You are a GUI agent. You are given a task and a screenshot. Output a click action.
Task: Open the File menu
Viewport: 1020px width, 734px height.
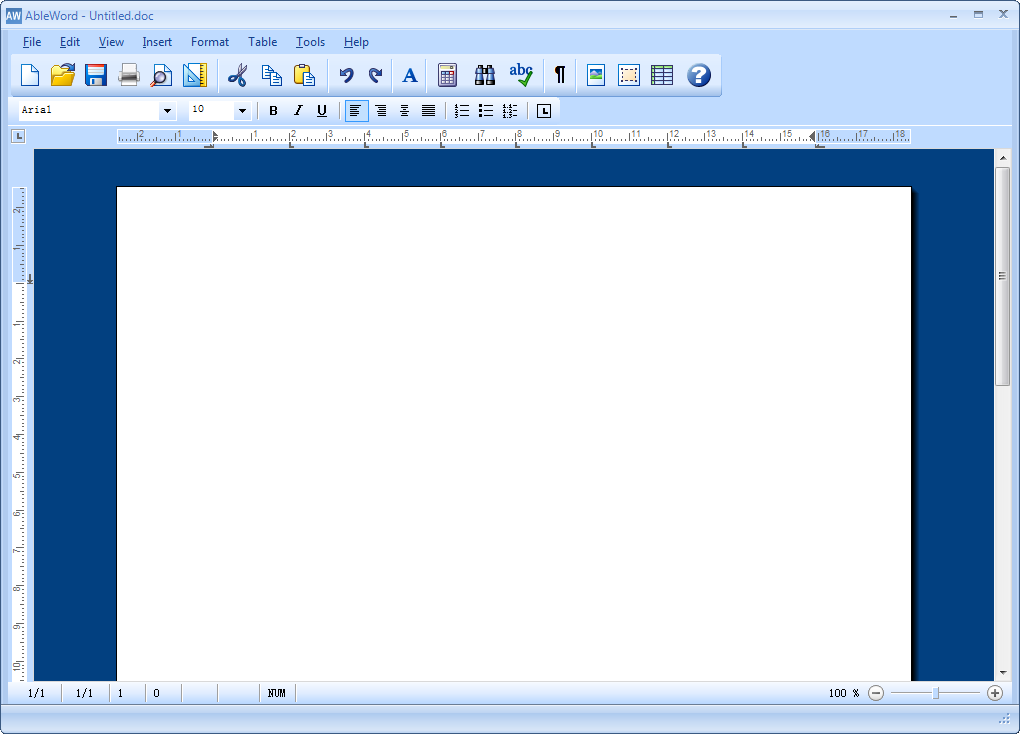click(x=32, y=42)
